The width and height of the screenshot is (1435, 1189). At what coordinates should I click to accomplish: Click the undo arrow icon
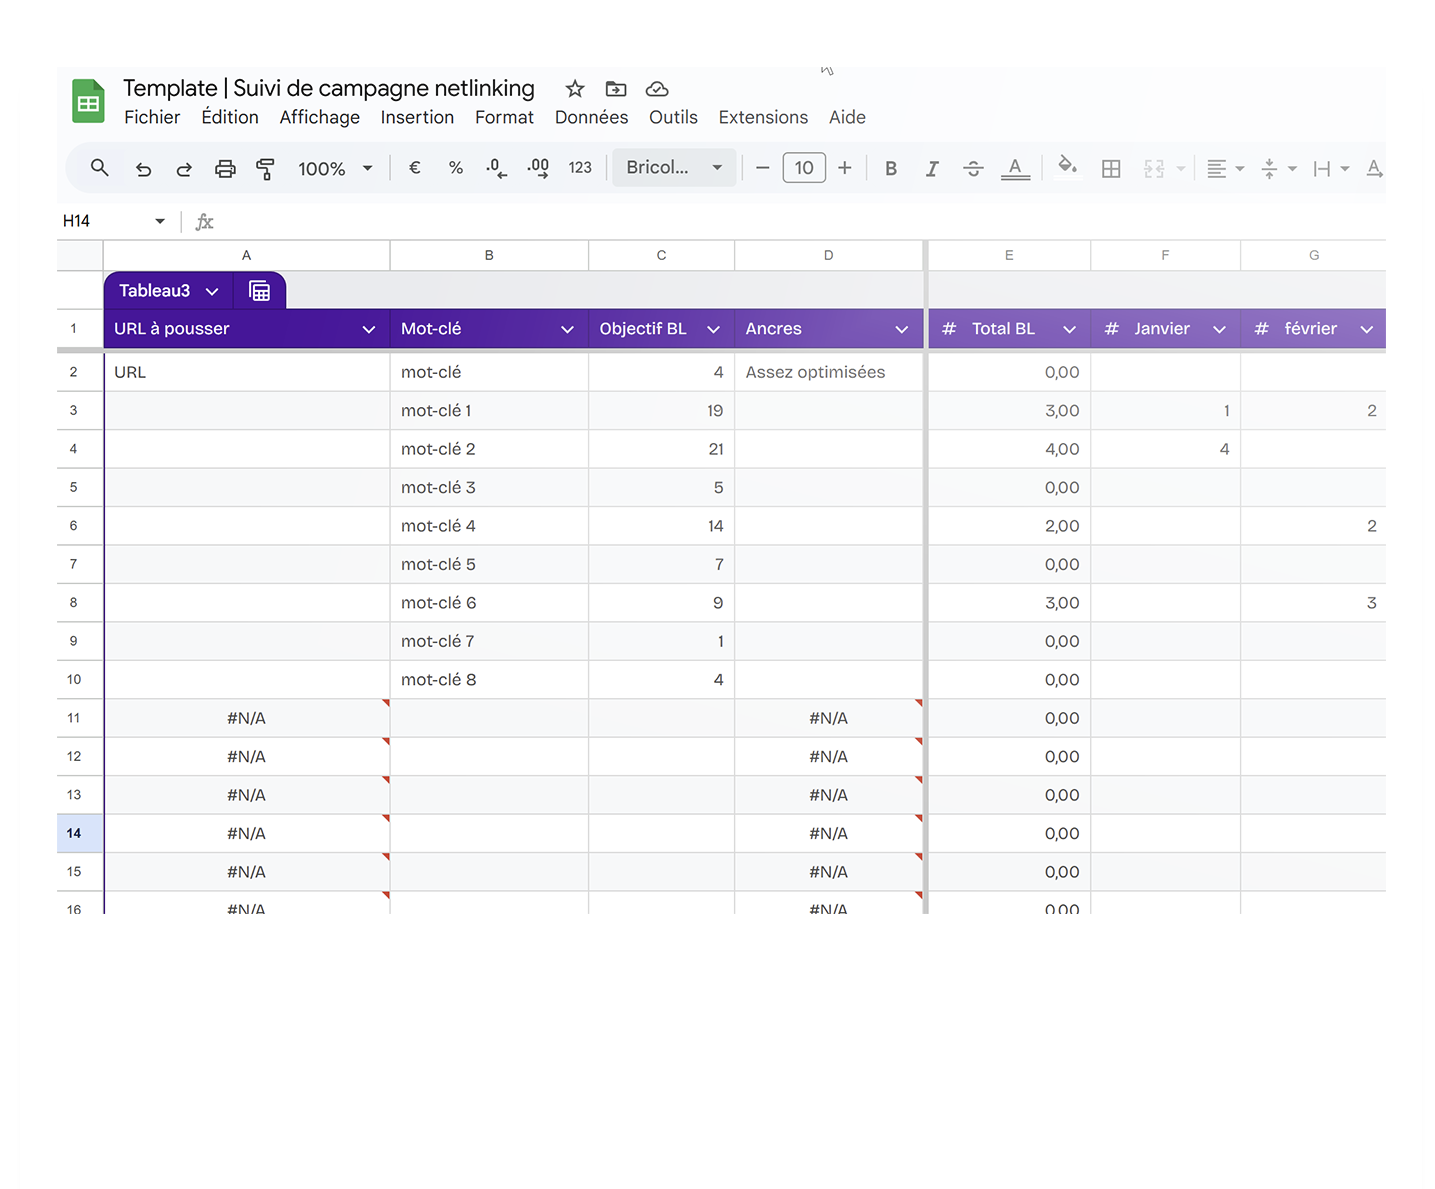pos(143,169)
